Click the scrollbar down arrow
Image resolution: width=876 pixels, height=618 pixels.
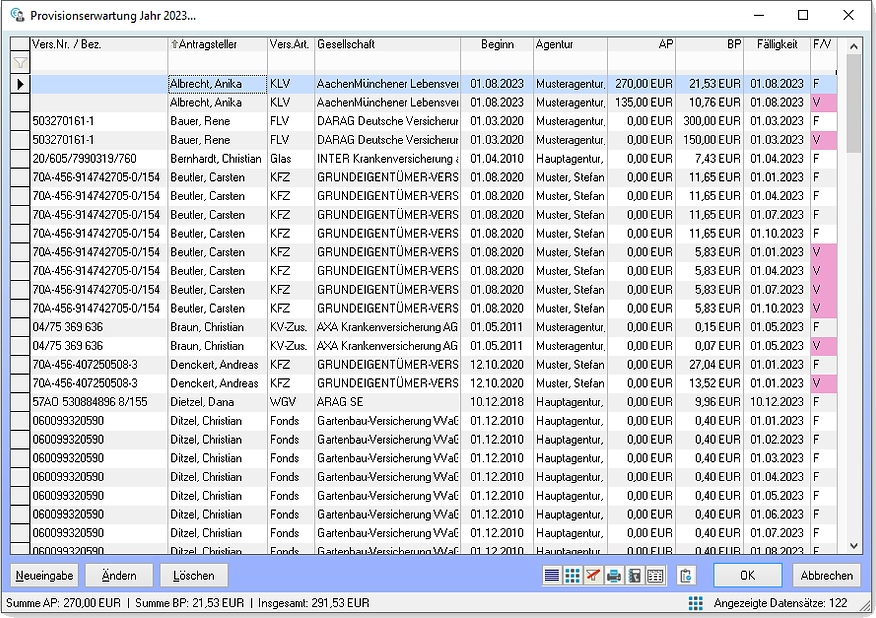click(853, 546)
